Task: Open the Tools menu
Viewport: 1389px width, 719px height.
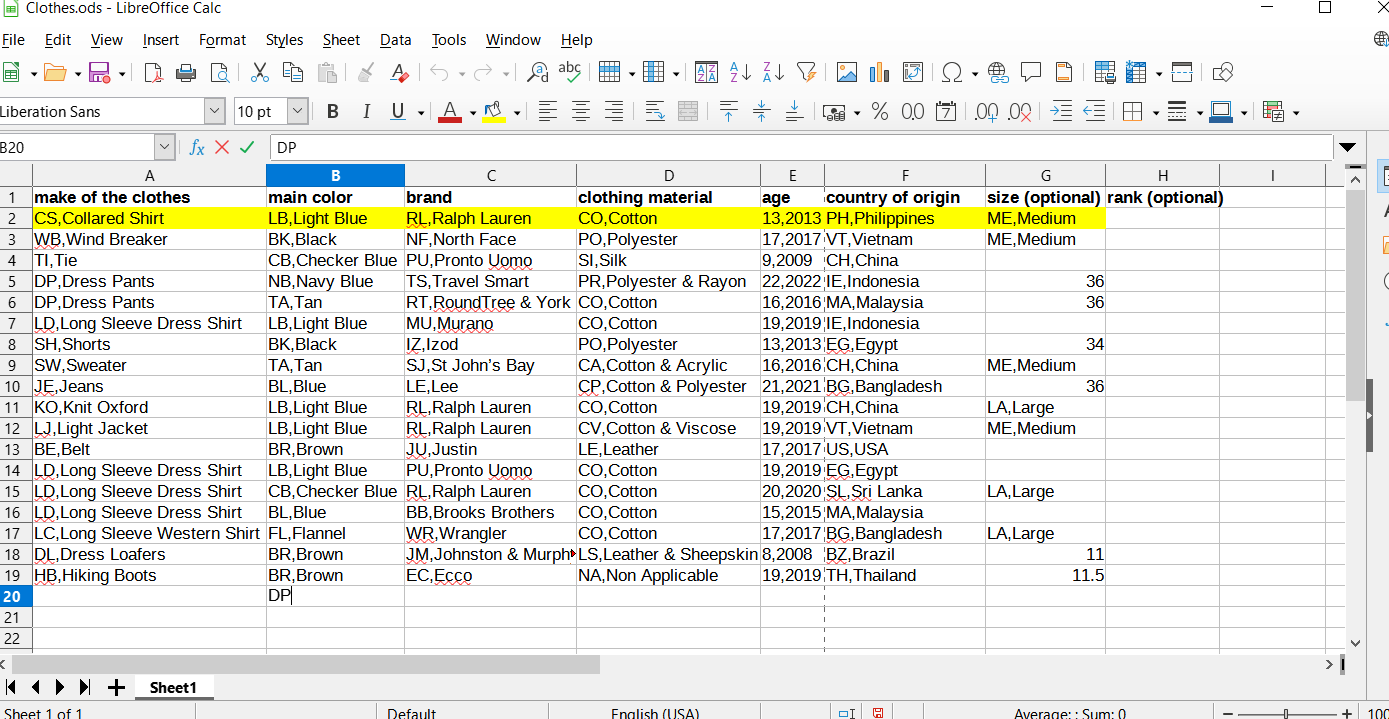Action: (449, 40)
